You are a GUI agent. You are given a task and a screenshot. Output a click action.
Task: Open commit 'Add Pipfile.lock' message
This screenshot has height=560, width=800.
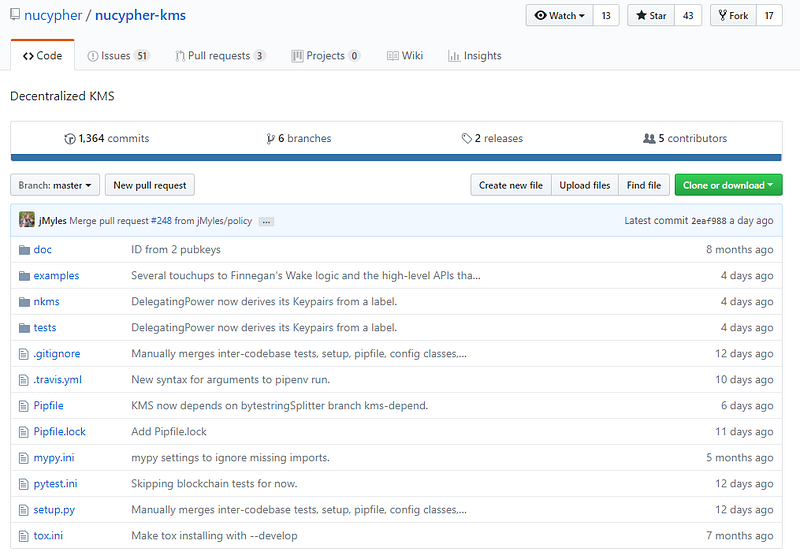(x=169, y=431)
